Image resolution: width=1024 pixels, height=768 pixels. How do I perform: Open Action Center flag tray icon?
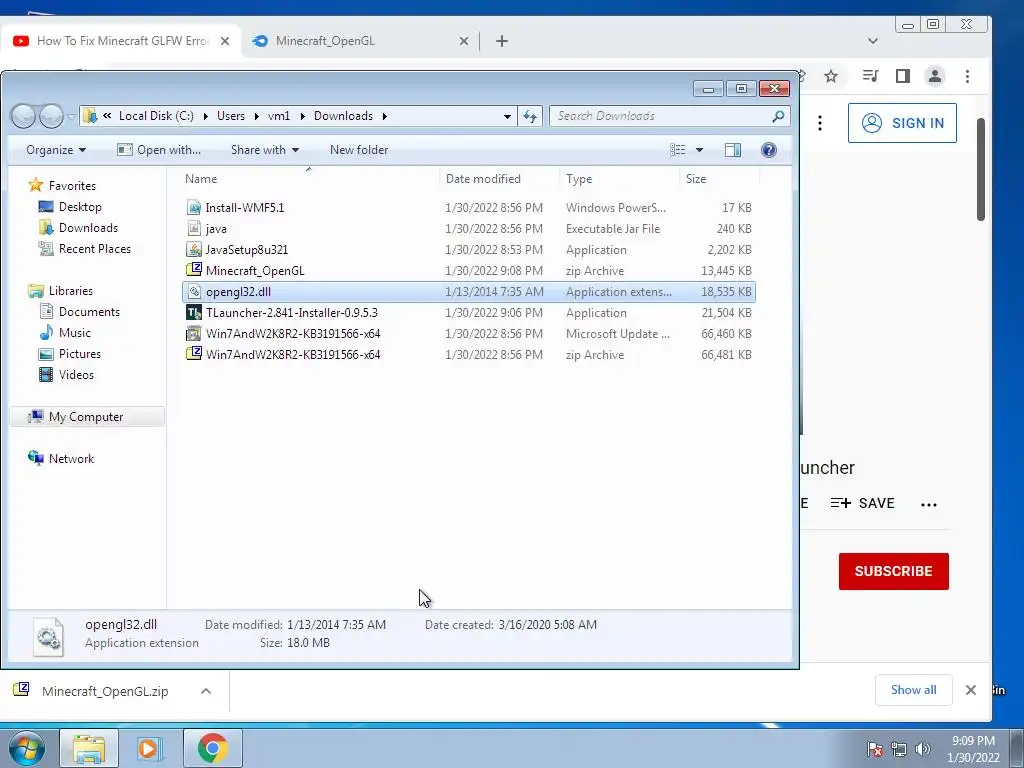pyautogui.click(x=875, y=749)
